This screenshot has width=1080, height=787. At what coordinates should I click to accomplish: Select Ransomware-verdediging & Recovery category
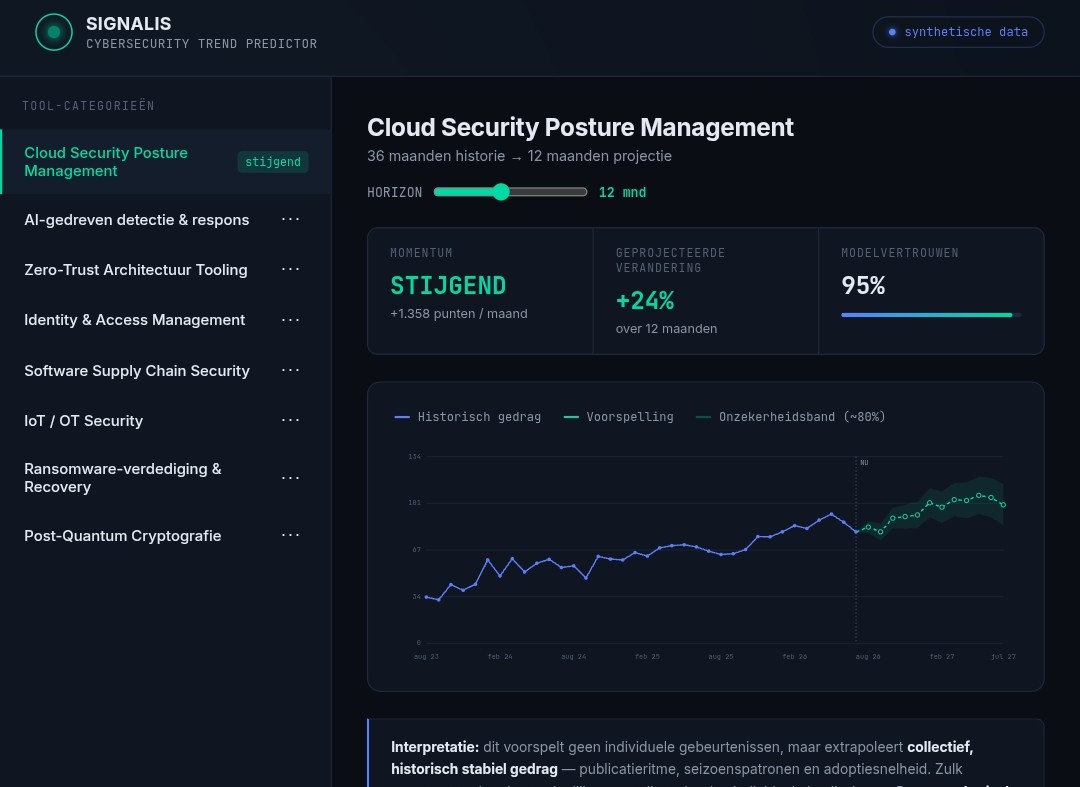point(166,478)
